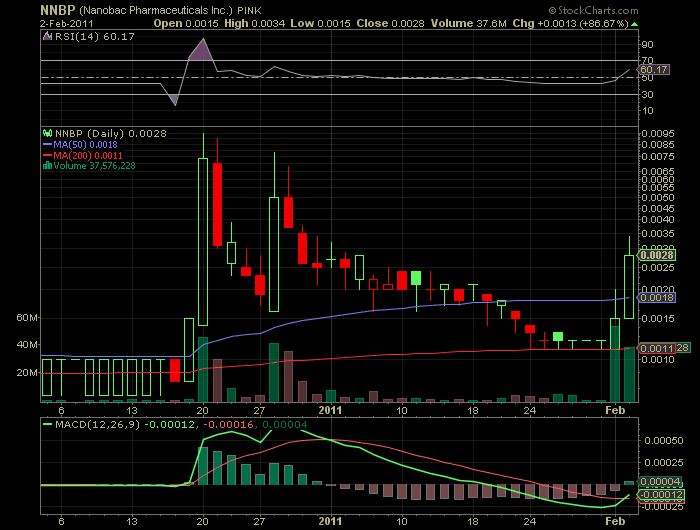
Task: Click the volume bars icon in the legend
Action: [47, 166]
